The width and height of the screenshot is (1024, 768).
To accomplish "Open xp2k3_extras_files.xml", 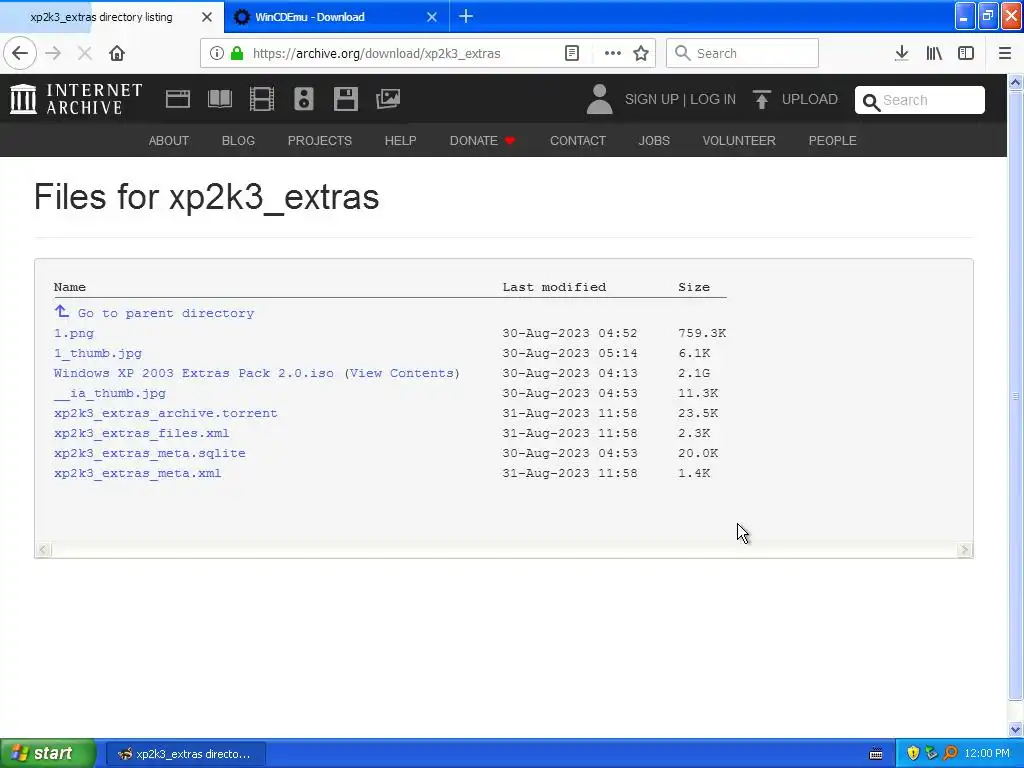I will 142,433.
